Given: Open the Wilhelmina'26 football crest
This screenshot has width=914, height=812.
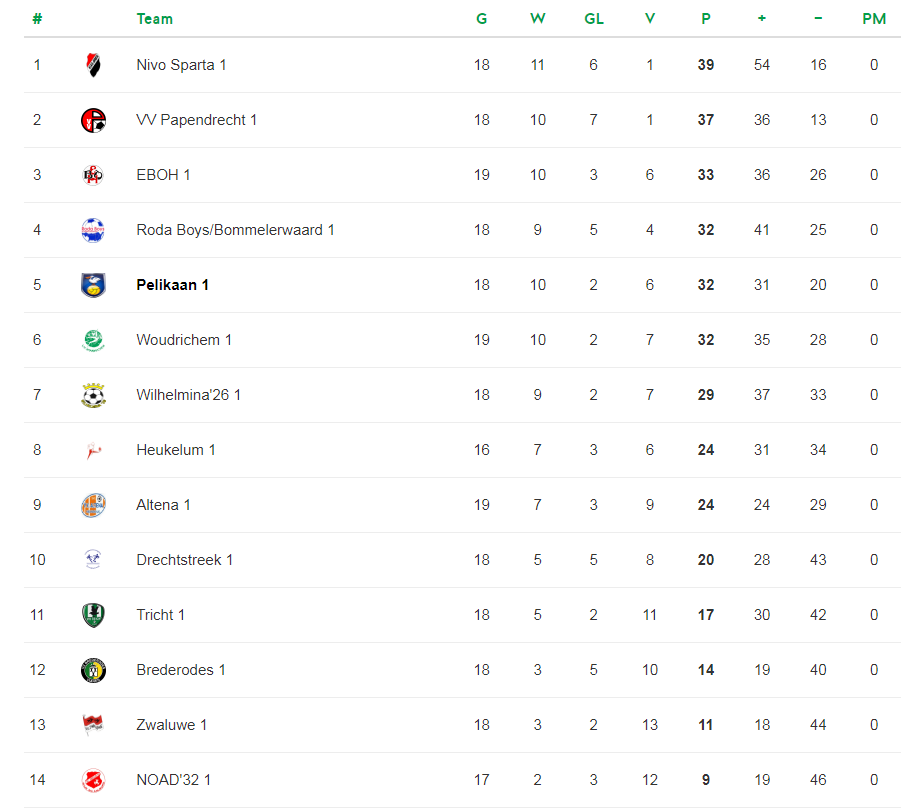Looking at the screenshot, I should click(x=93, y=395).
